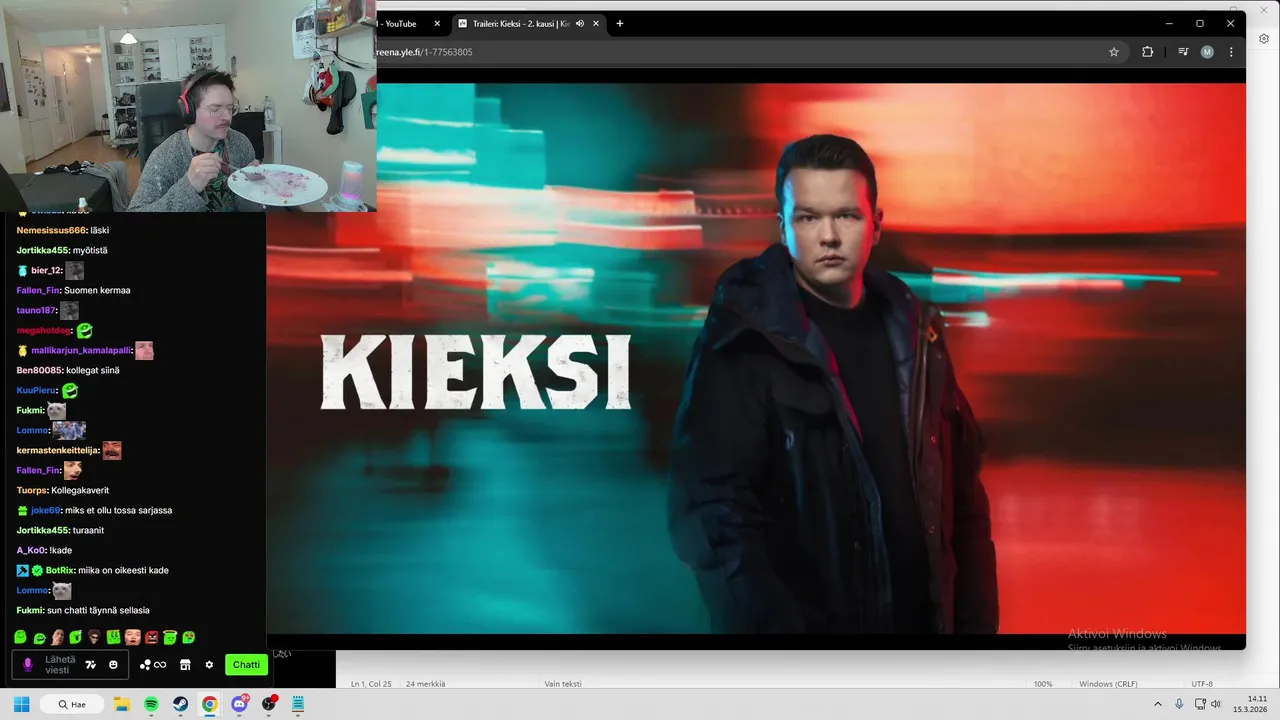Viewport: 1280px width, 720px height.
Task: Pick the angry red face emote
Action: (152, 637)
